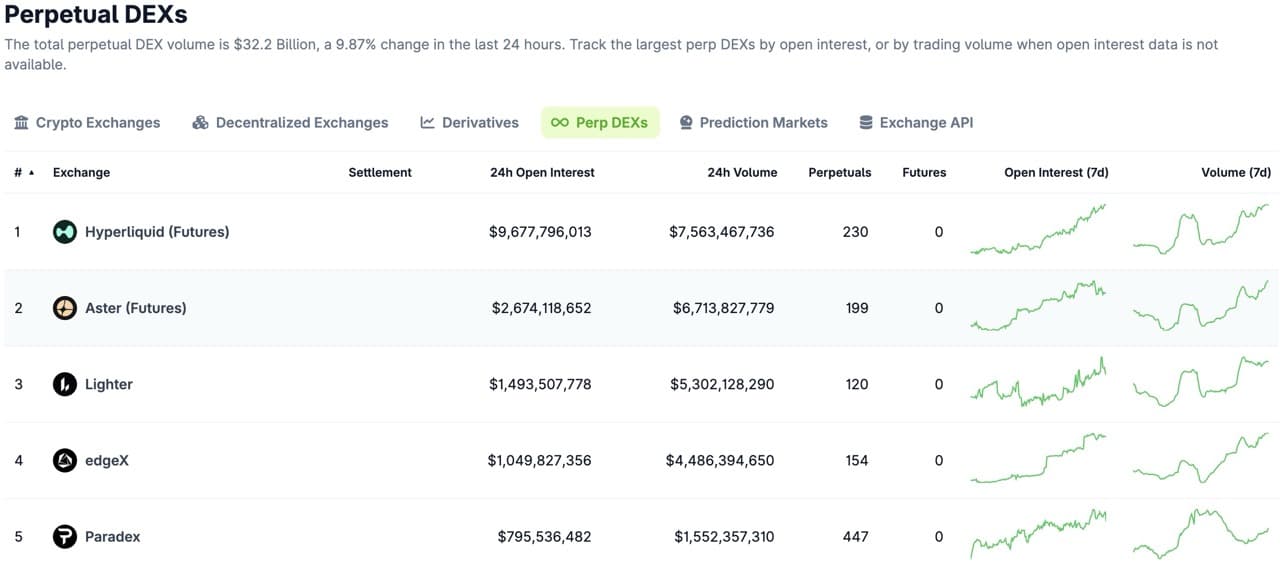Open the Paradex exchange page link
Viewport: 1280px width, 570px height.
point(112,537)
